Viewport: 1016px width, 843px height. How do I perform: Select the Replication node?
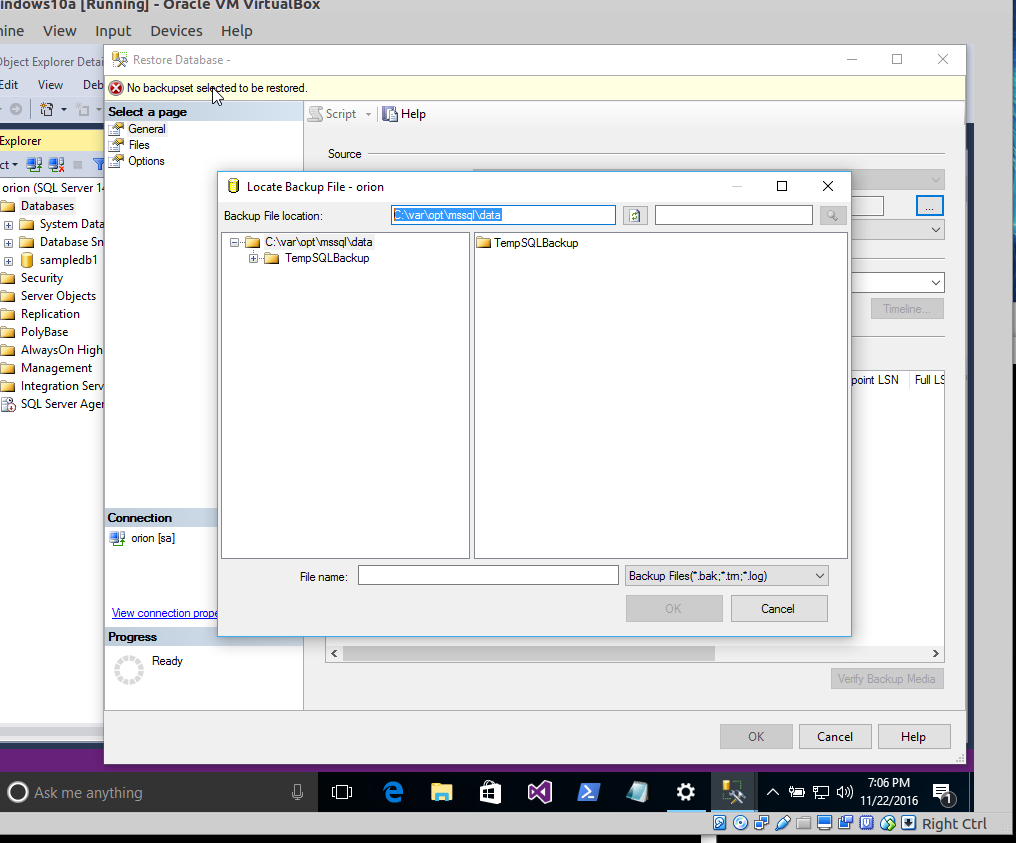(50, 314)
